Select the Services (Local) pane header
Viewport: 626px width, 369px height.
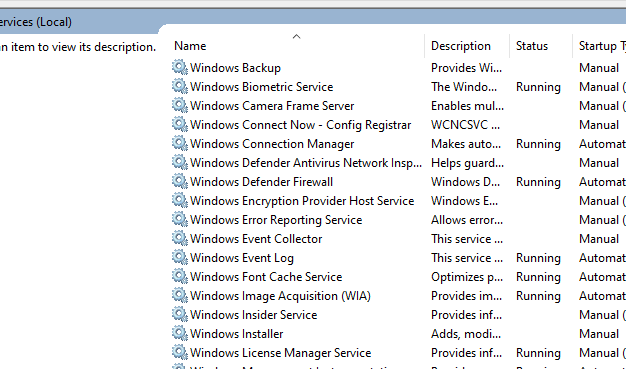[x=36, y=22]
